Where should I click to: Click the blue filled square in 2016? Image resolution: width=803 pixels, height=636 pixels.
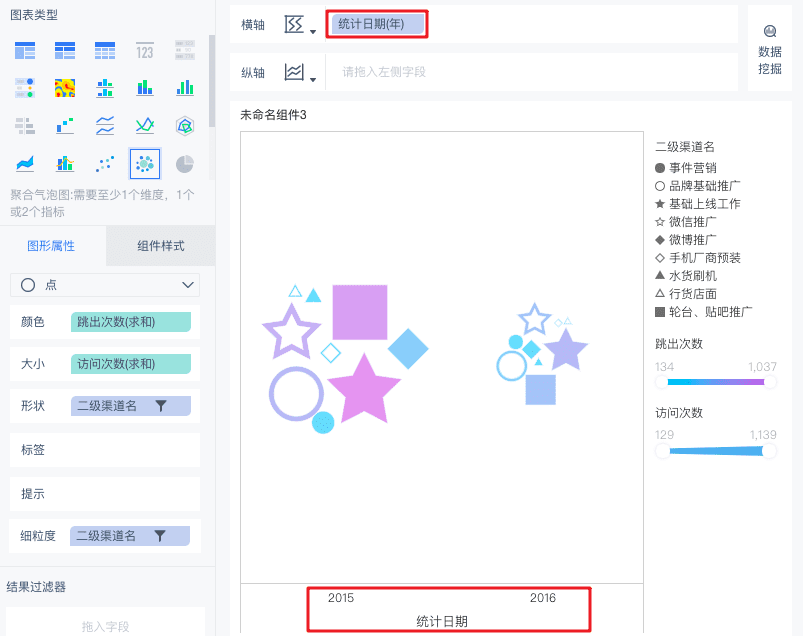click(541, 390)
